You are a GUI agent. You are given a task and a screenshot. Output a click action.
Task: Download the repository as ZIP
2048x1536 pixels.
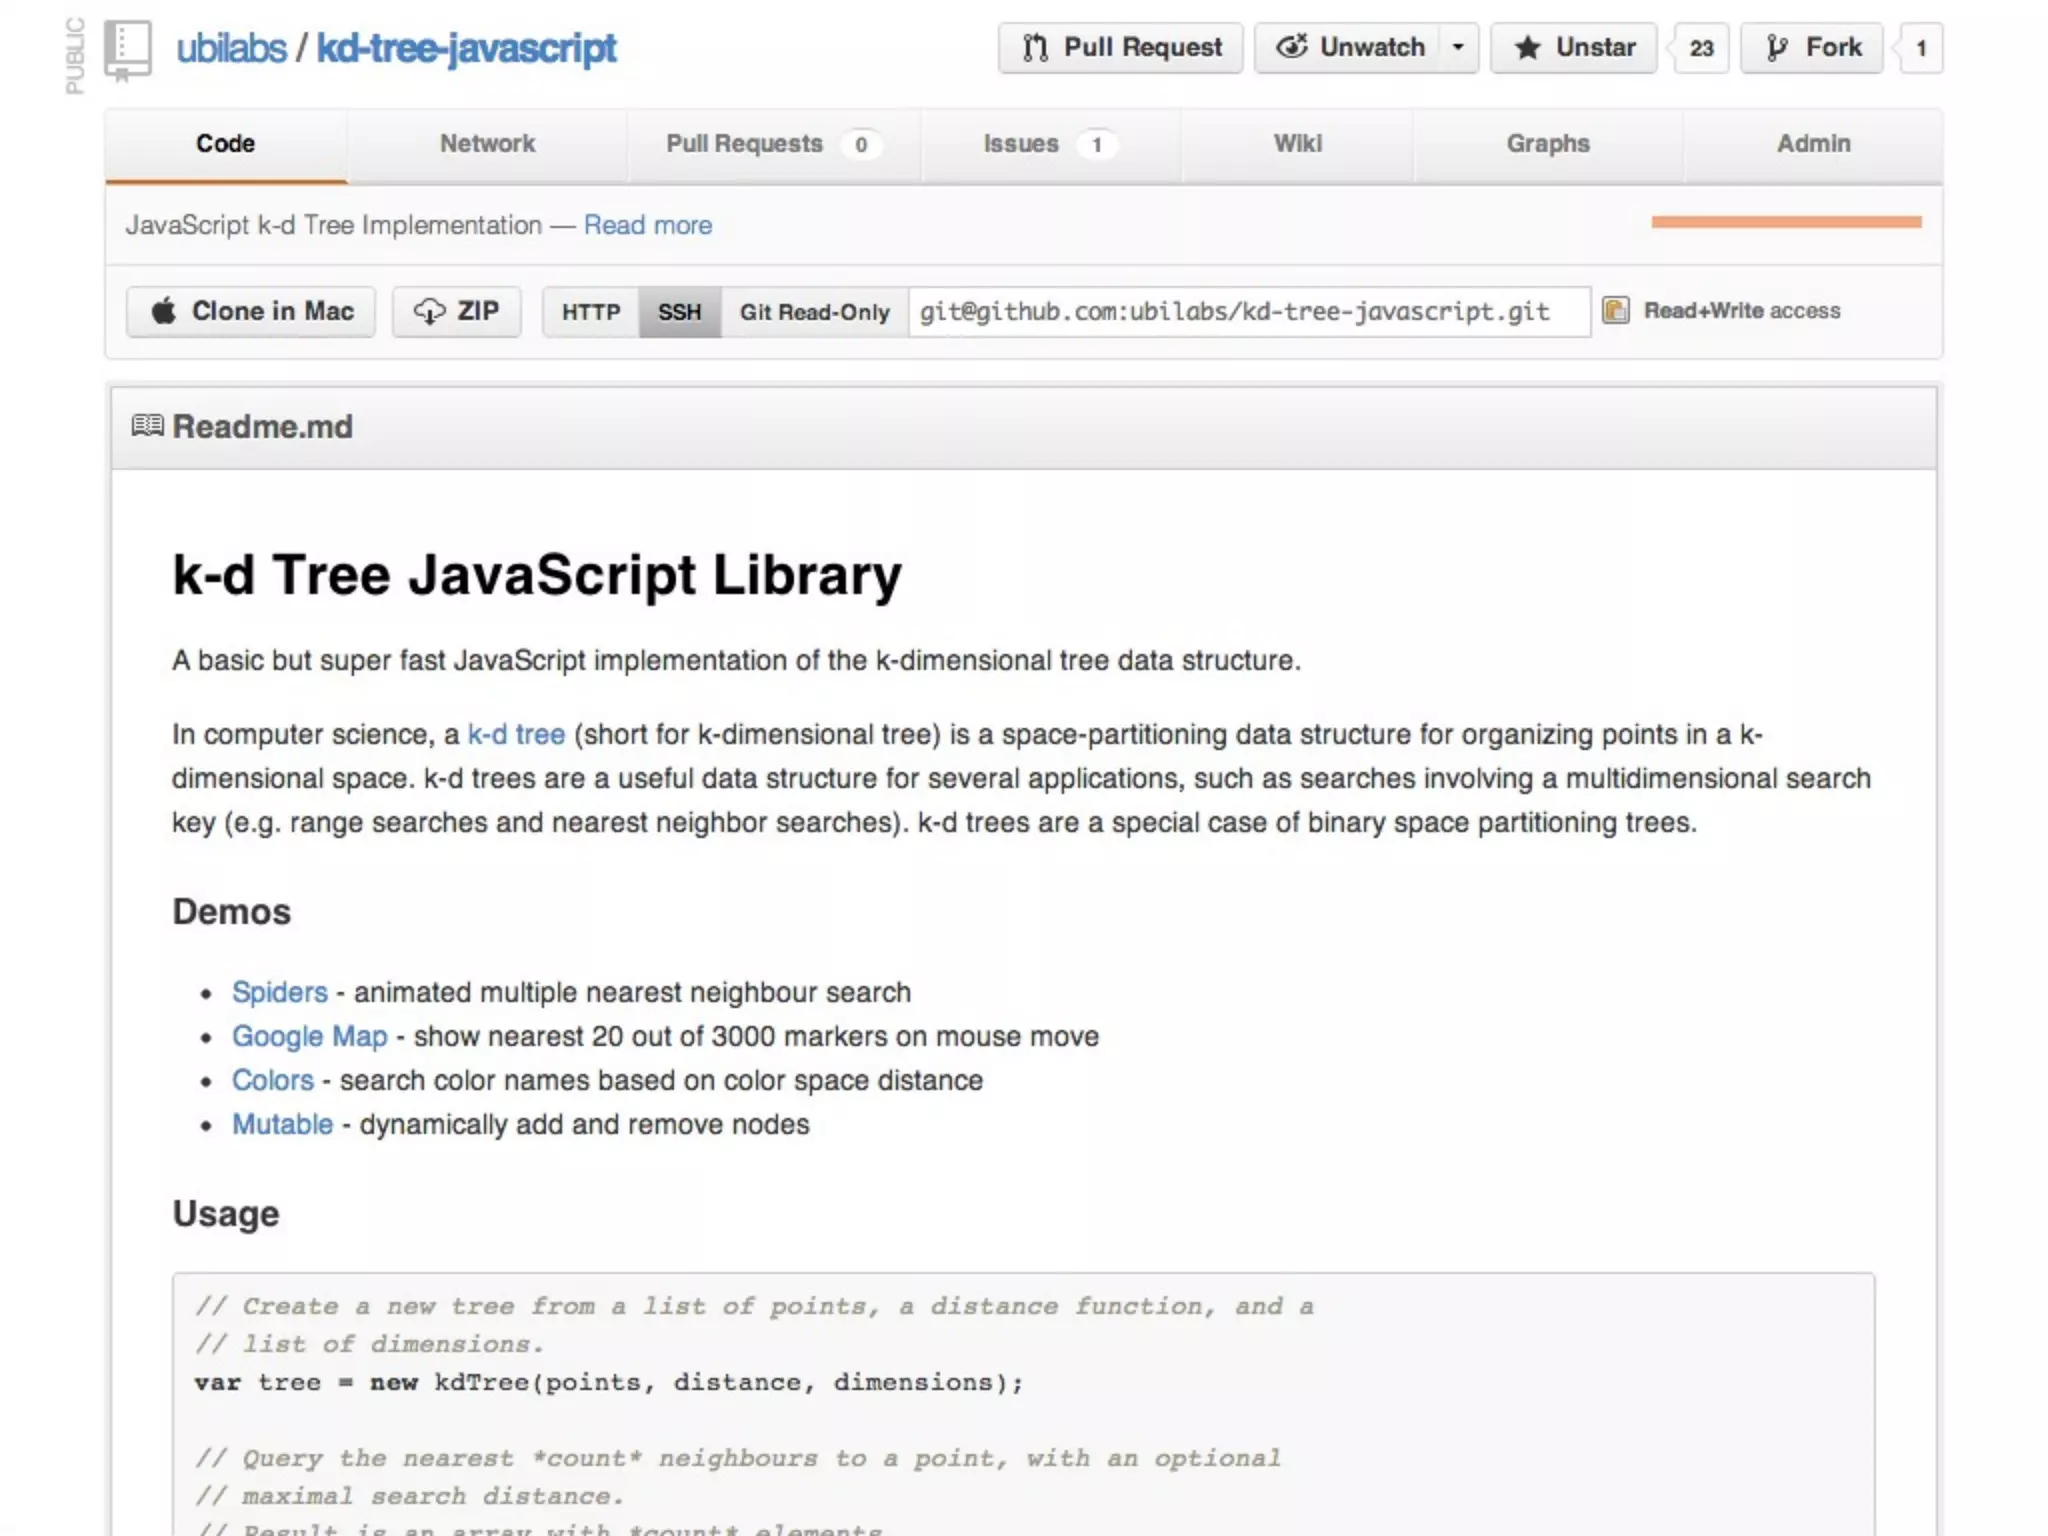(457, 311)
